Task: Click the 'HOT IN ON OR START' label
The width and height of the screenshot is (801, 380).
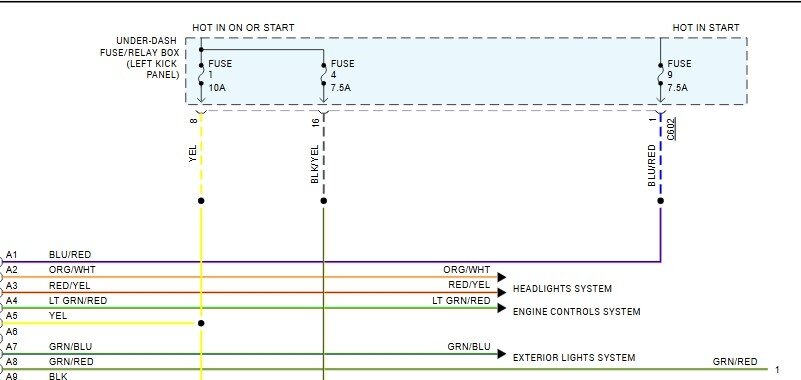Action: click(243, 28)
